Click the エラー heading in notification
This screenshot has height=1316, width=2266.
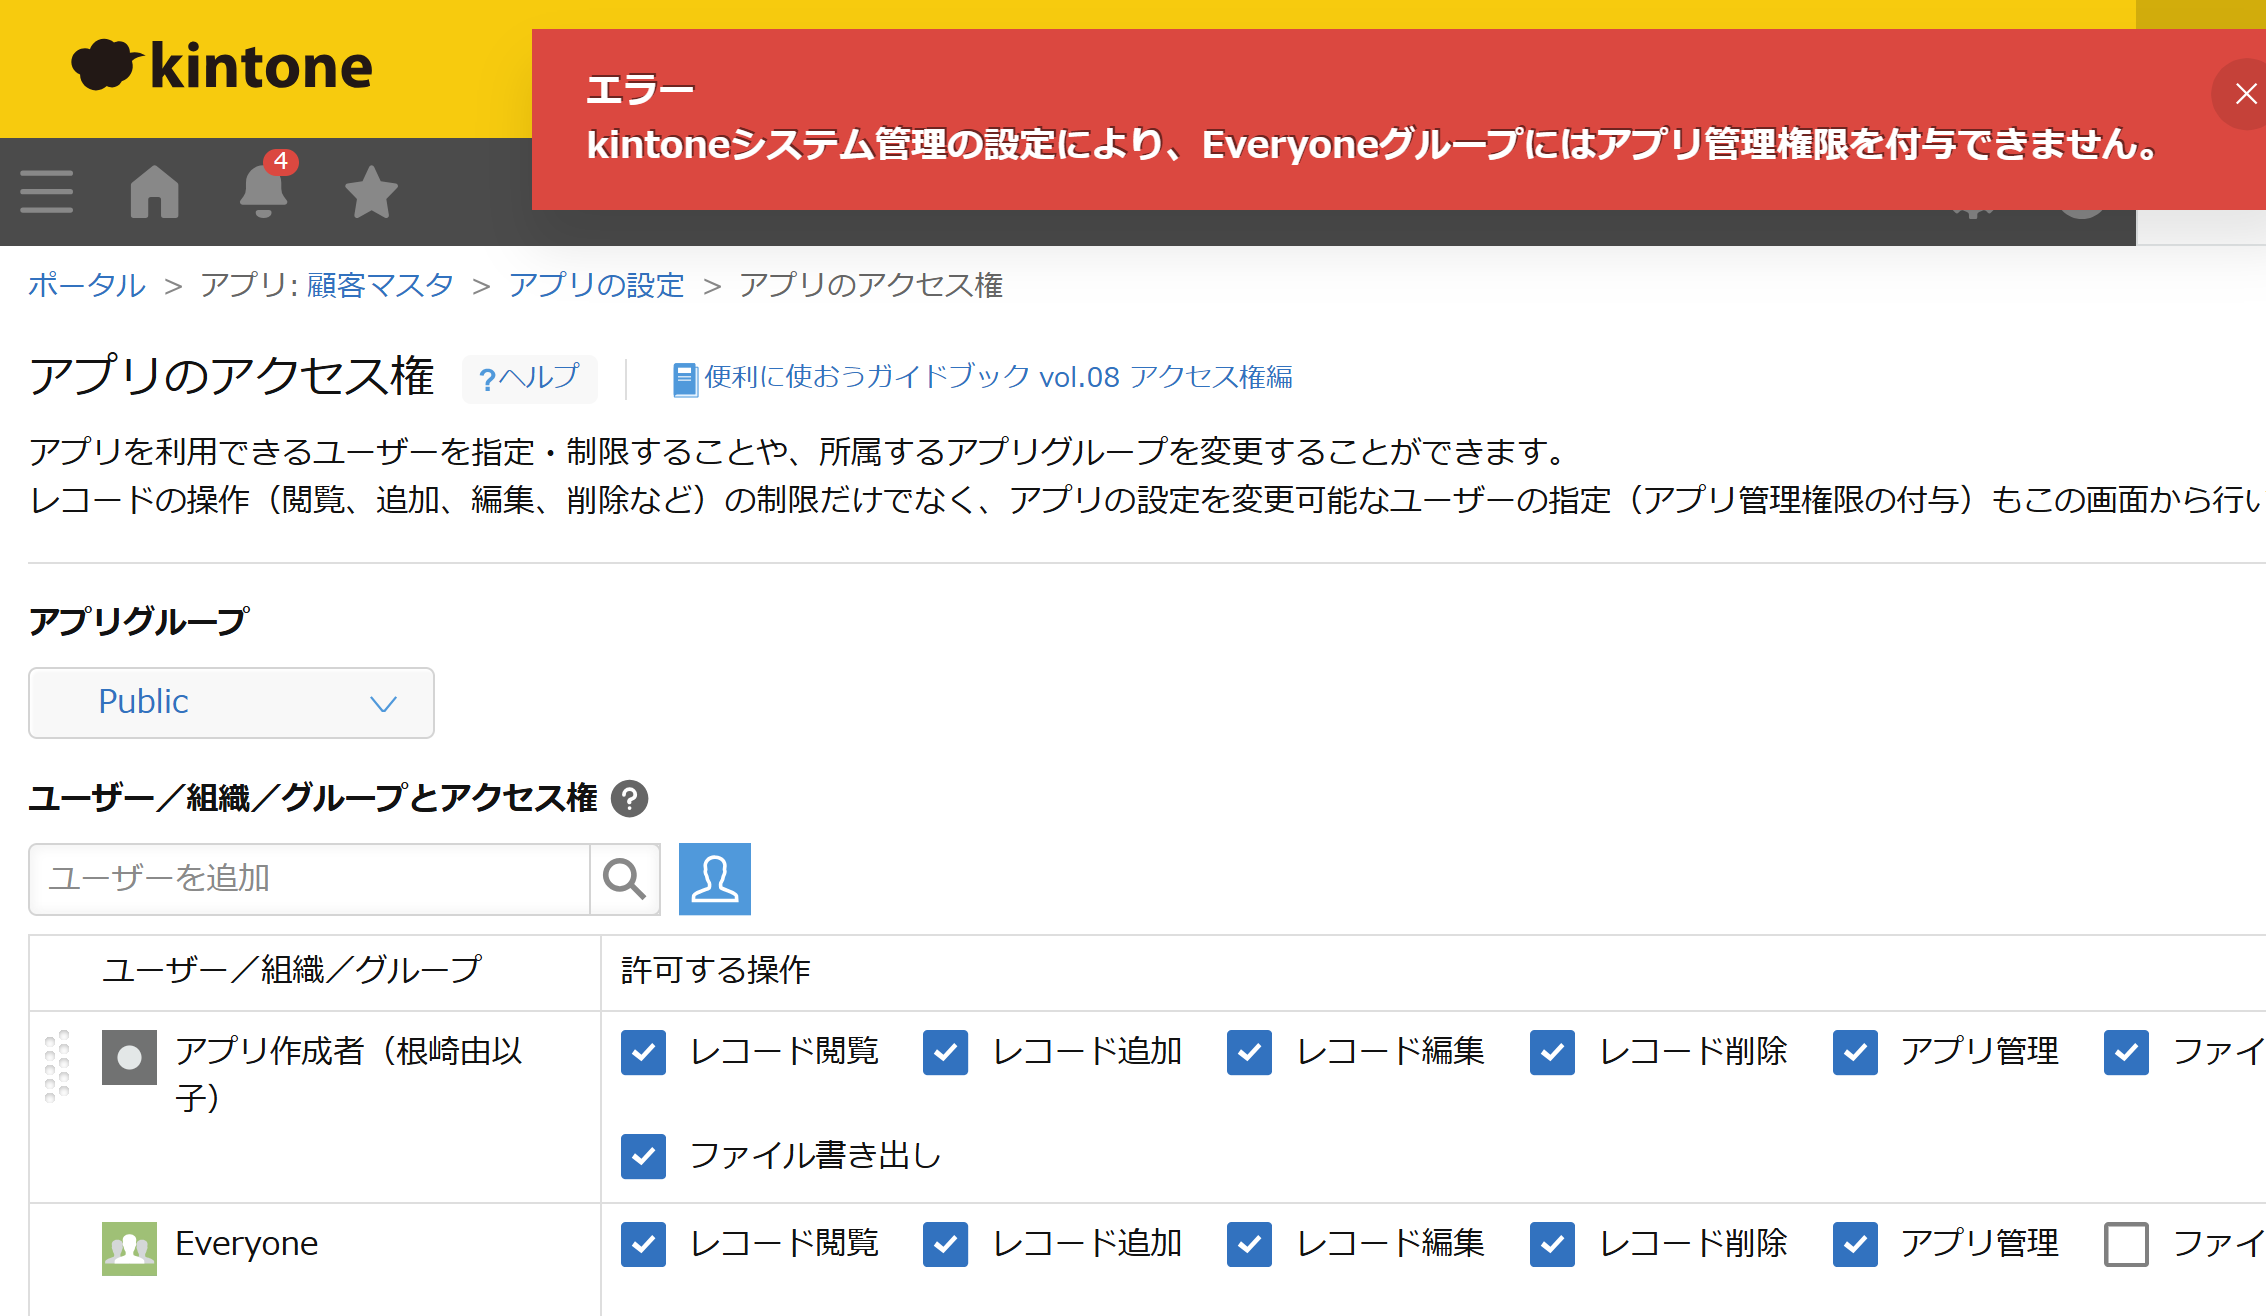pos(640,90)
